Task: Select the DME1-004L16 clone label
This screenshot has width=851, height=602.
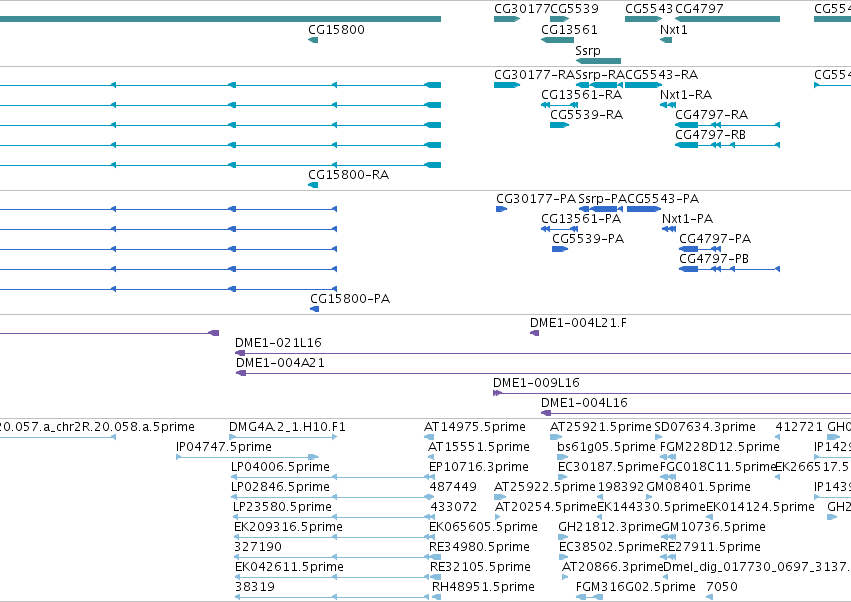Action: click(584, 403)
